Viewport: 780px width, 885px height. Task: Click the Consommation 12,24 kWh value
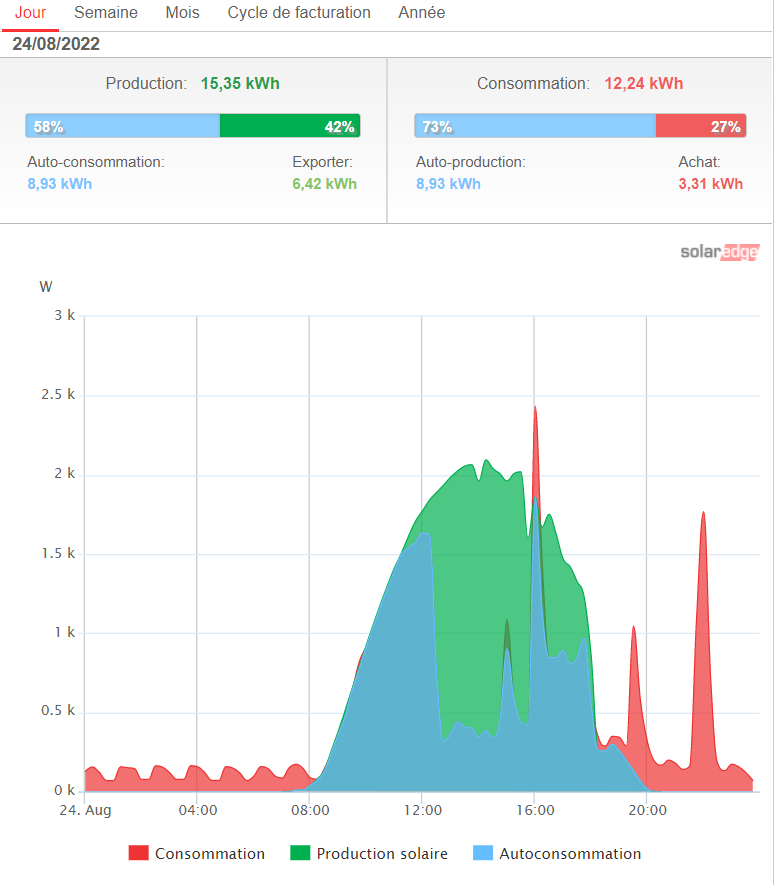(x=643, y=84)
